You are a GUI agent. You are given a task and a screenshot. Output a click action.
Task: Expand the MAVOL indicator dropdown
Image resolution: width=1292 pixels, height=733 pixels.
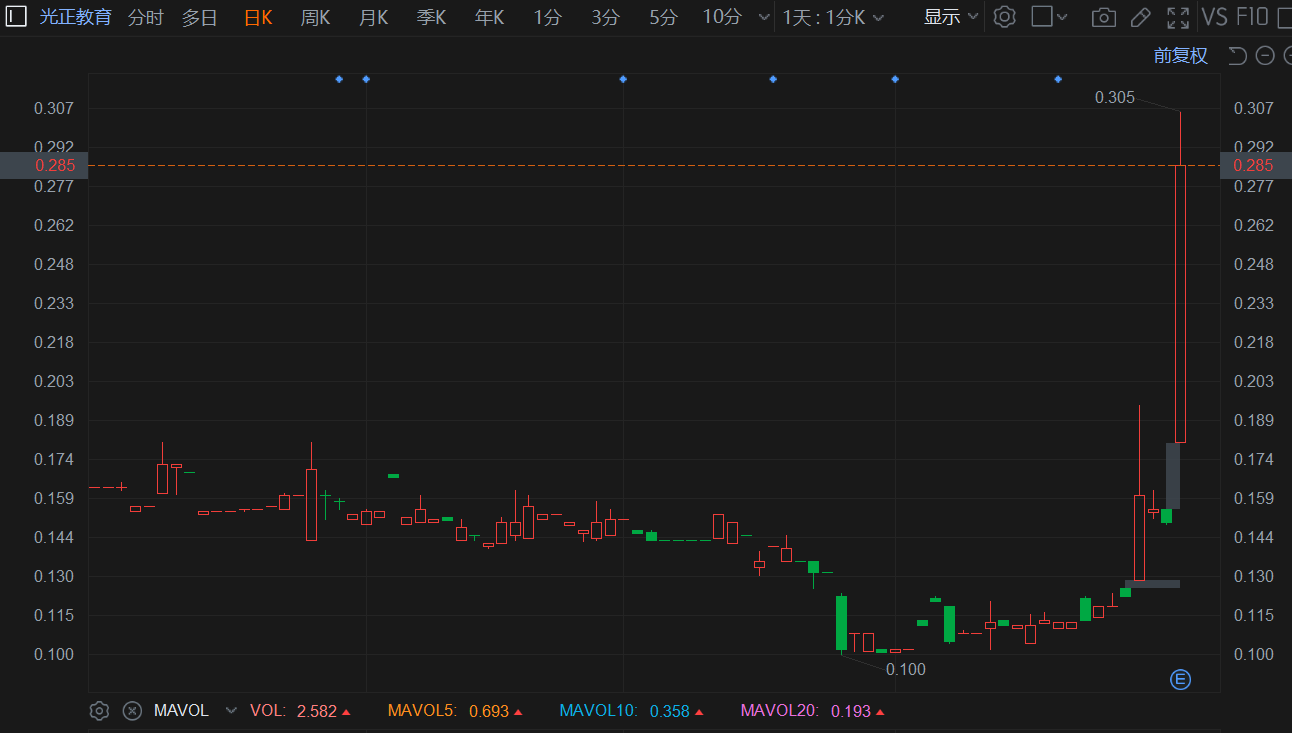[x=231, y=711]
